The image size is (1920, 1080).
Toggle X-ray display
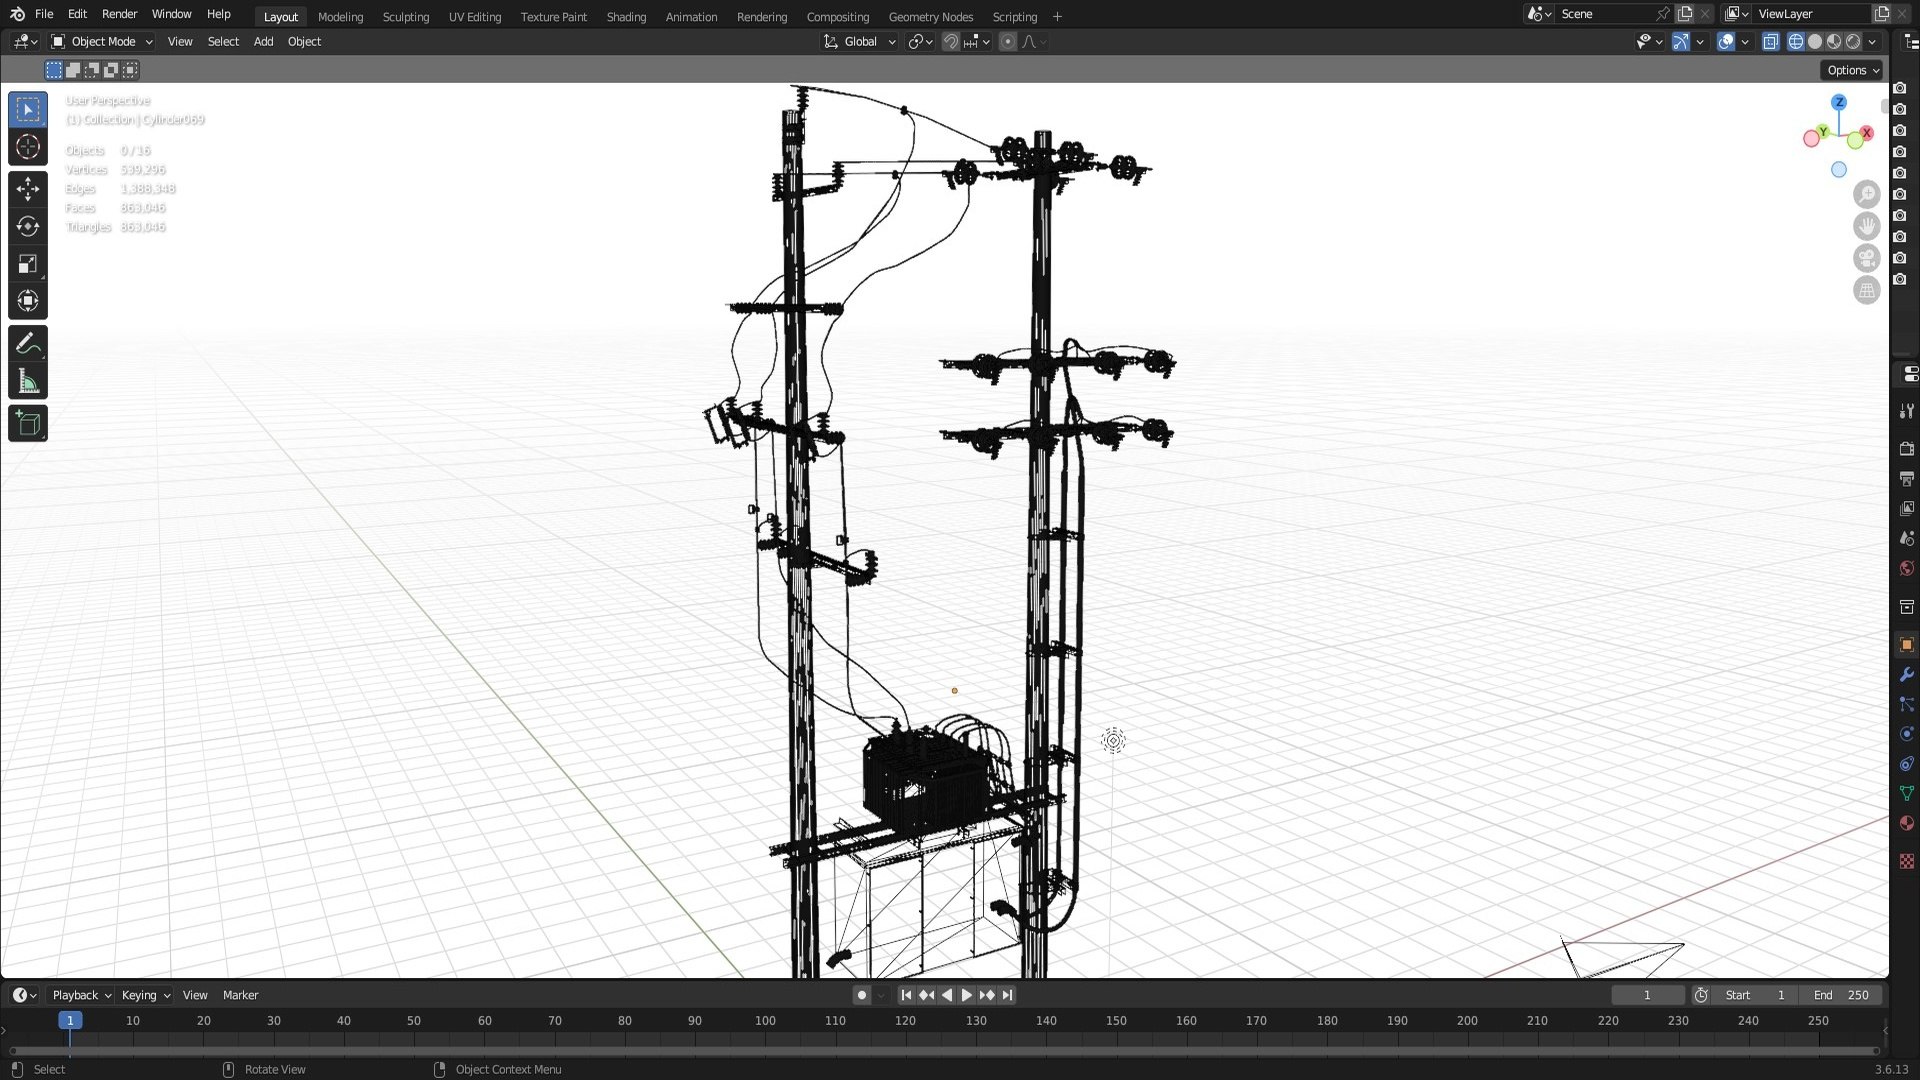tap(1770, 42)
